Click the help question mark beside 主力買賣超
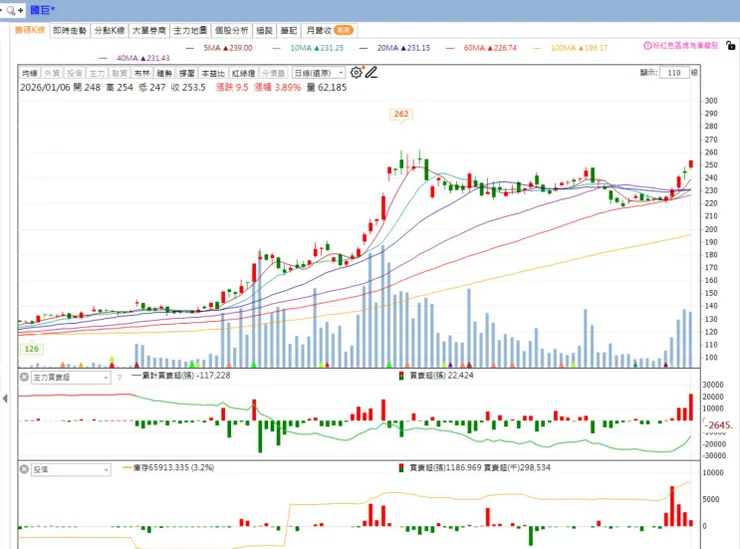The width and height of the screenshot is (740, 549). 119,377
